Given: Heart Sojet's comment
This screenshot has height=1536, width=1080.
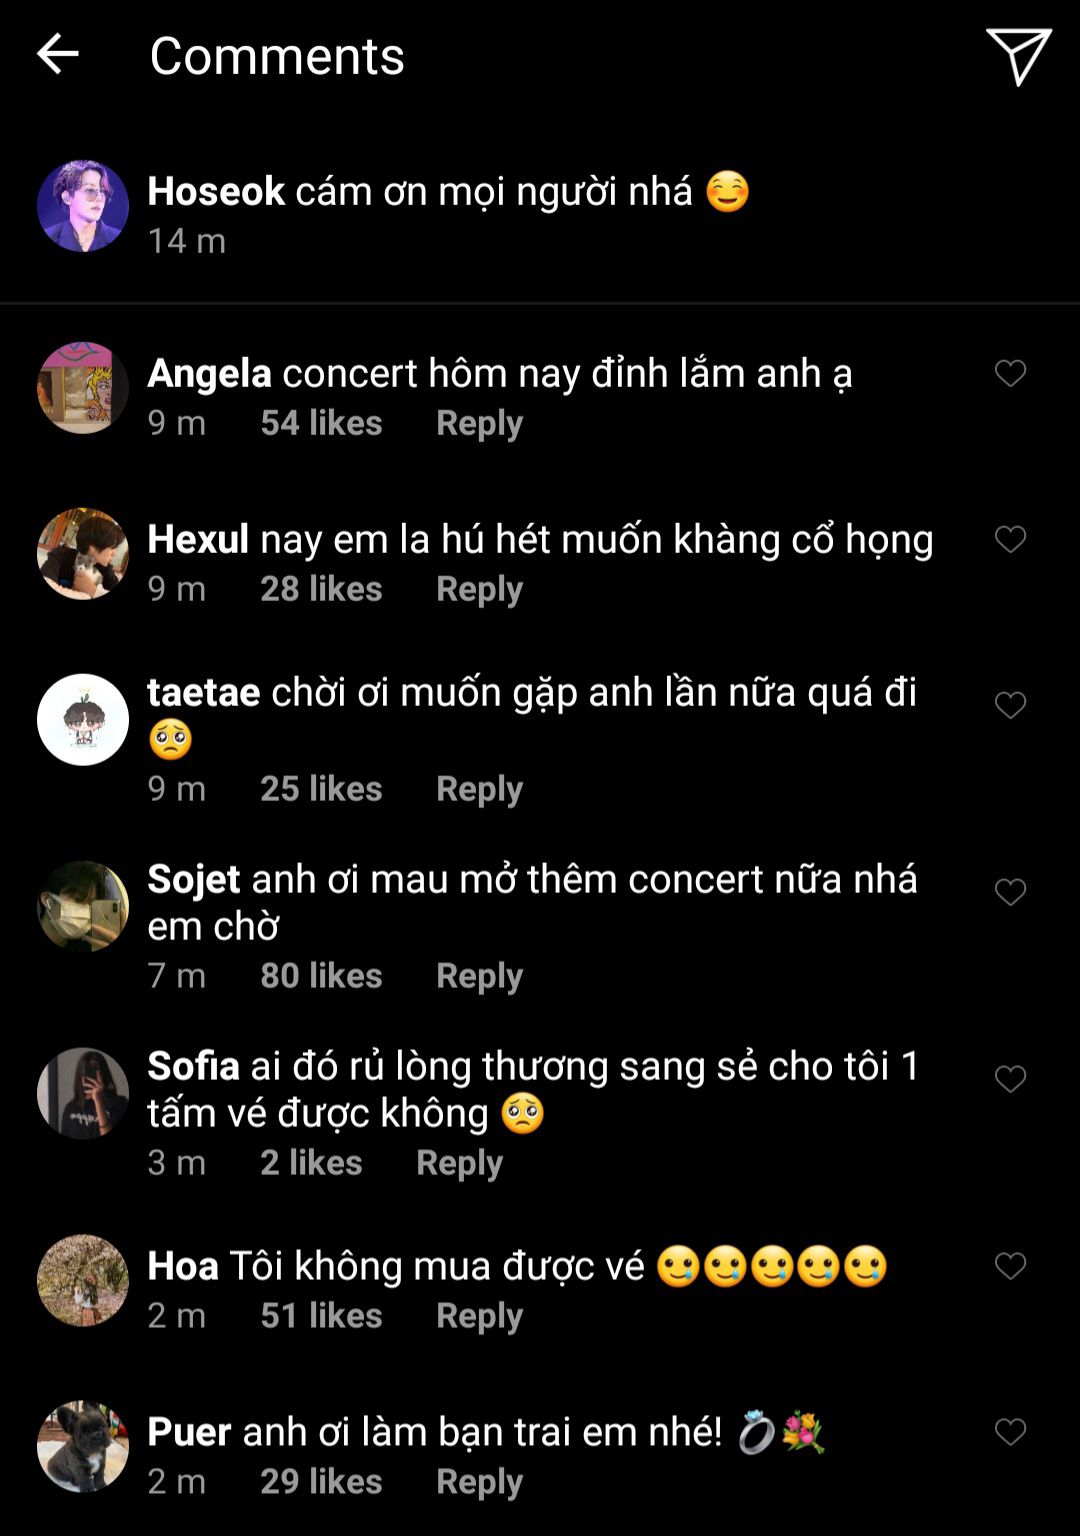Looking at the screenshot, I should click(x=1010, y=892).
